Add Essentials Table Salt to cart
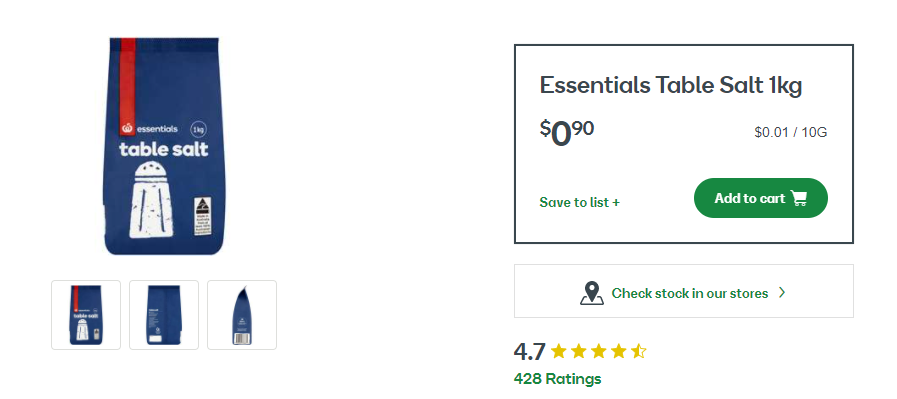Screen dimensions: 897x399 point(760,198)
